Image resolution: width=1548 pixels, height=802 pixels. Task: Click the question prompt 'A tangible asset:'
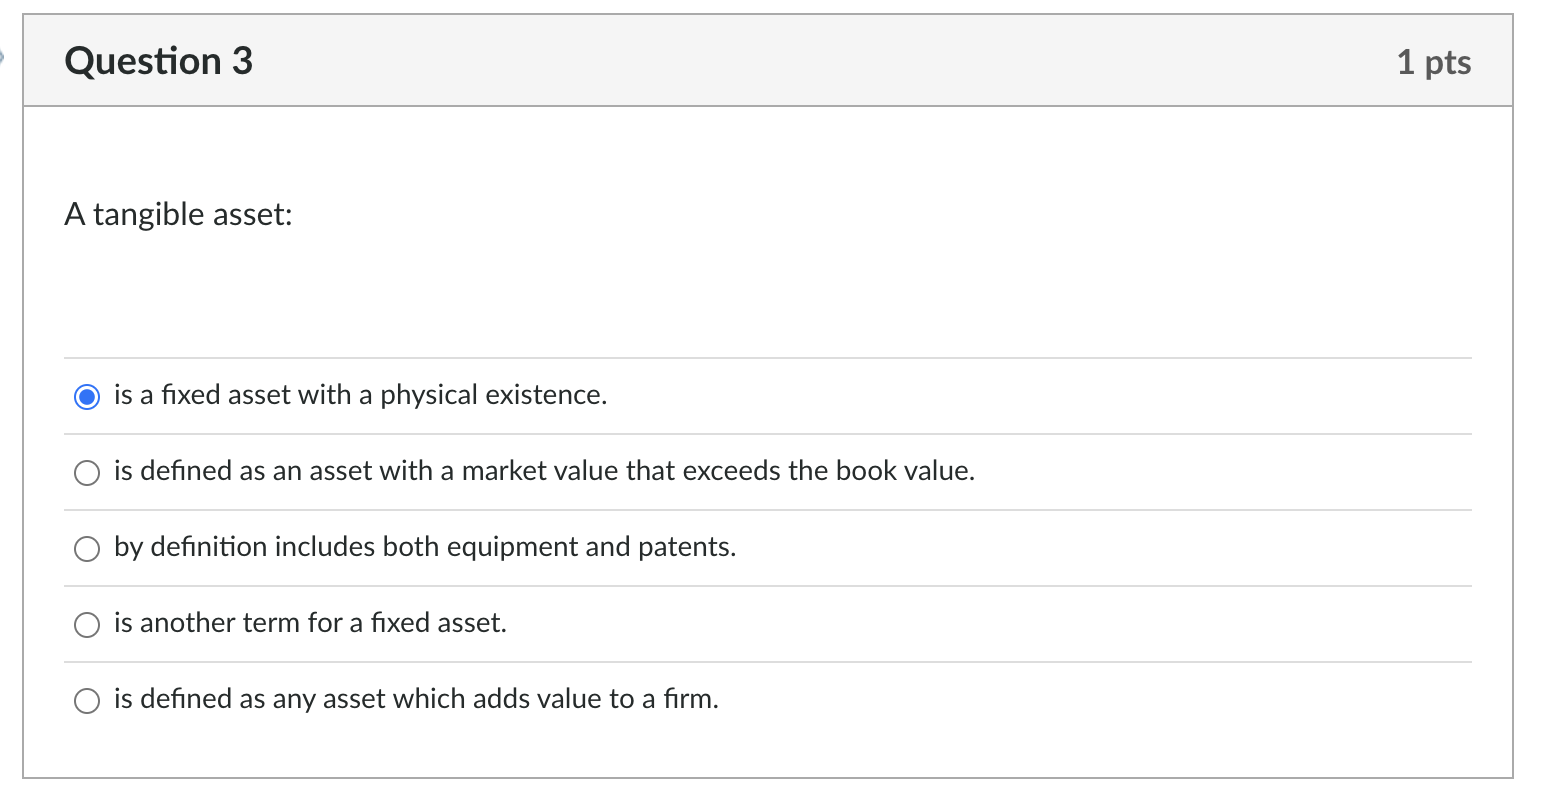tap(178, 214)
